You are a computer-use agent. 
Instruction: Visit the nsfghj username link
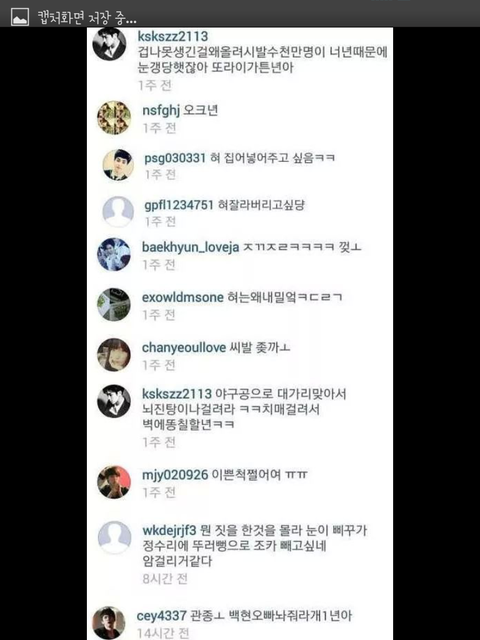161,111
